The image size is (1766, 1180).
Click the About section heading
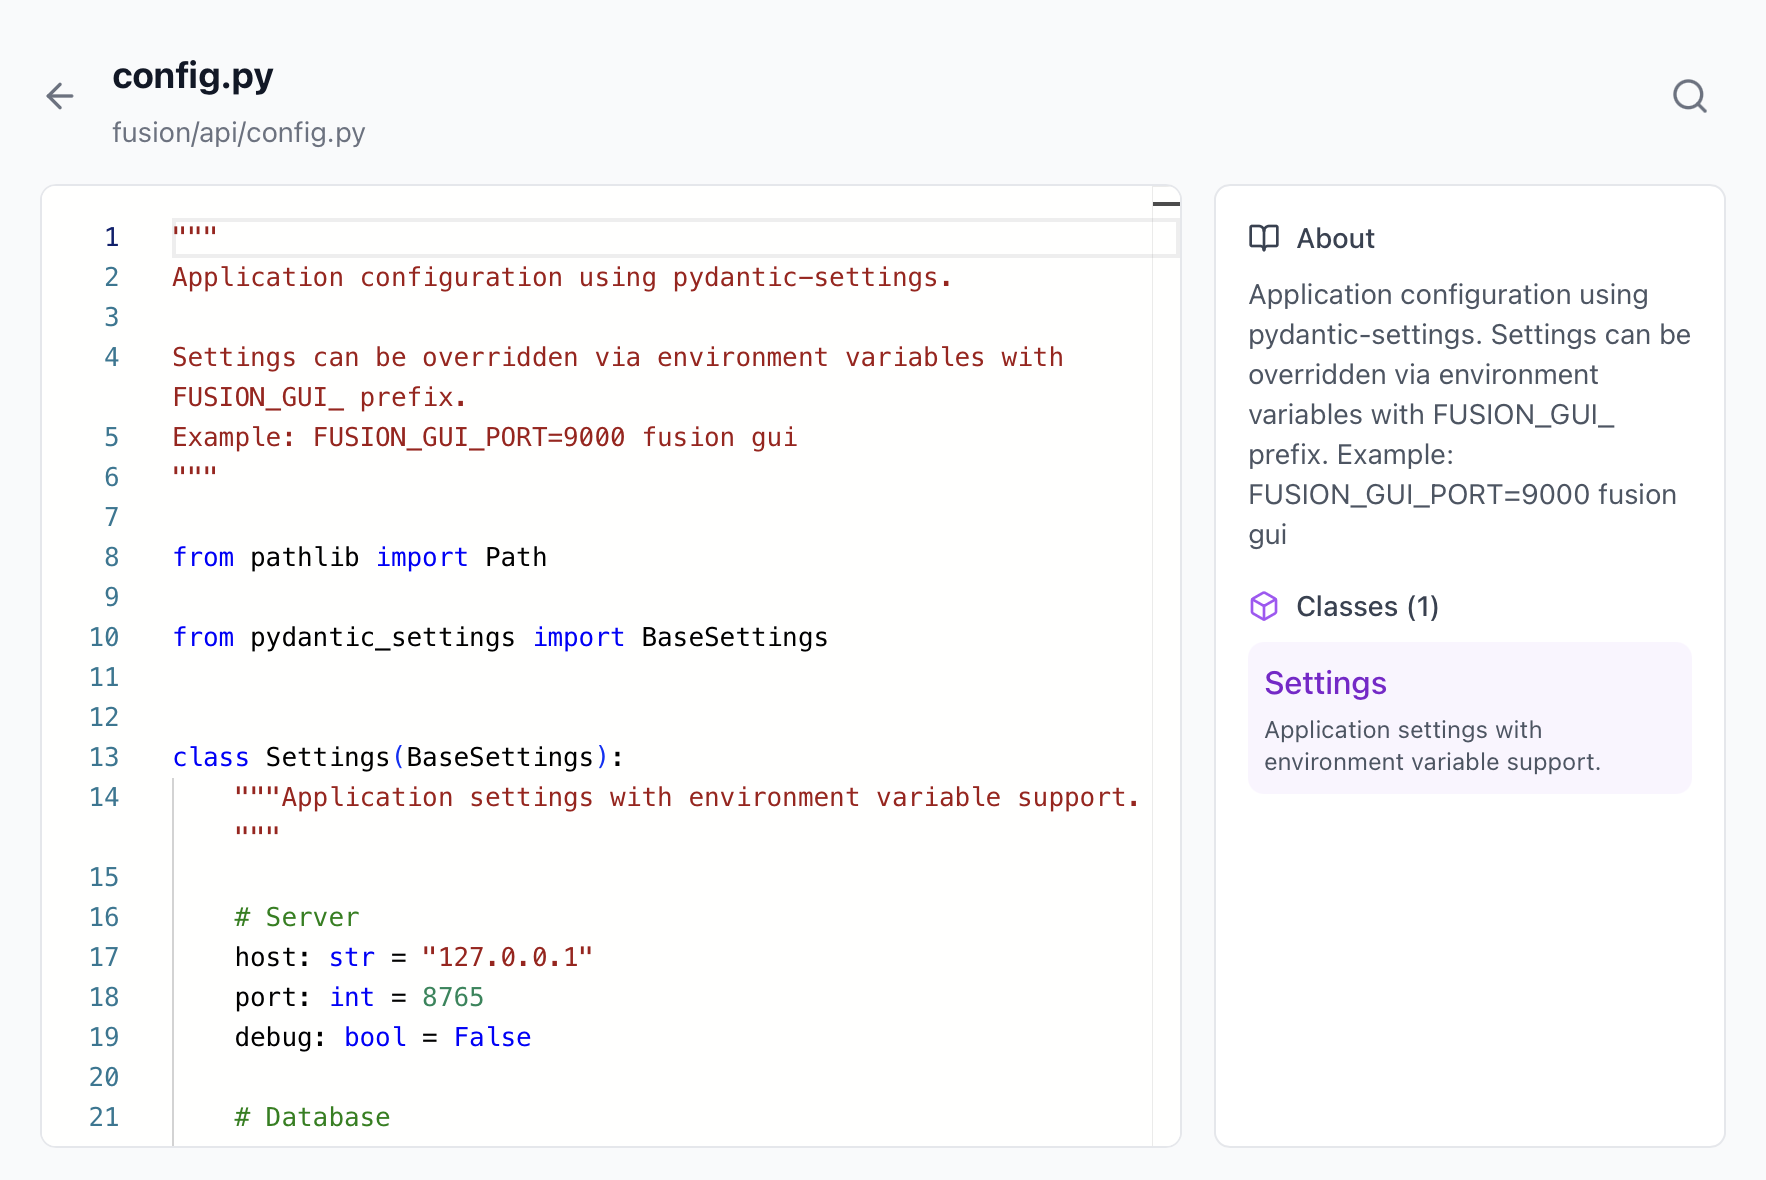1335,239
